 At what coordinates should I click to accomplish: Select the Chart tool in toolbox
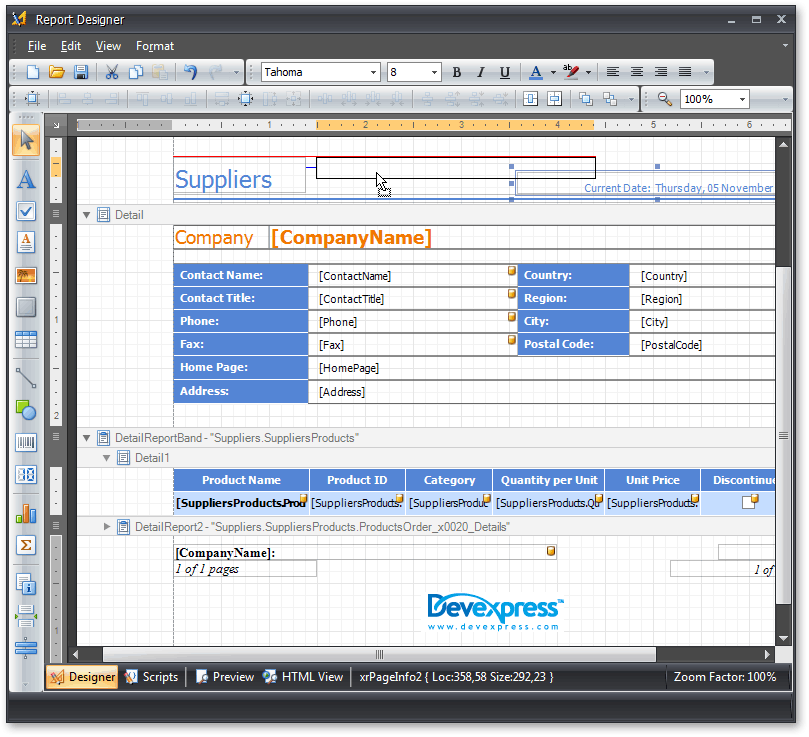(x=26, y=514)
